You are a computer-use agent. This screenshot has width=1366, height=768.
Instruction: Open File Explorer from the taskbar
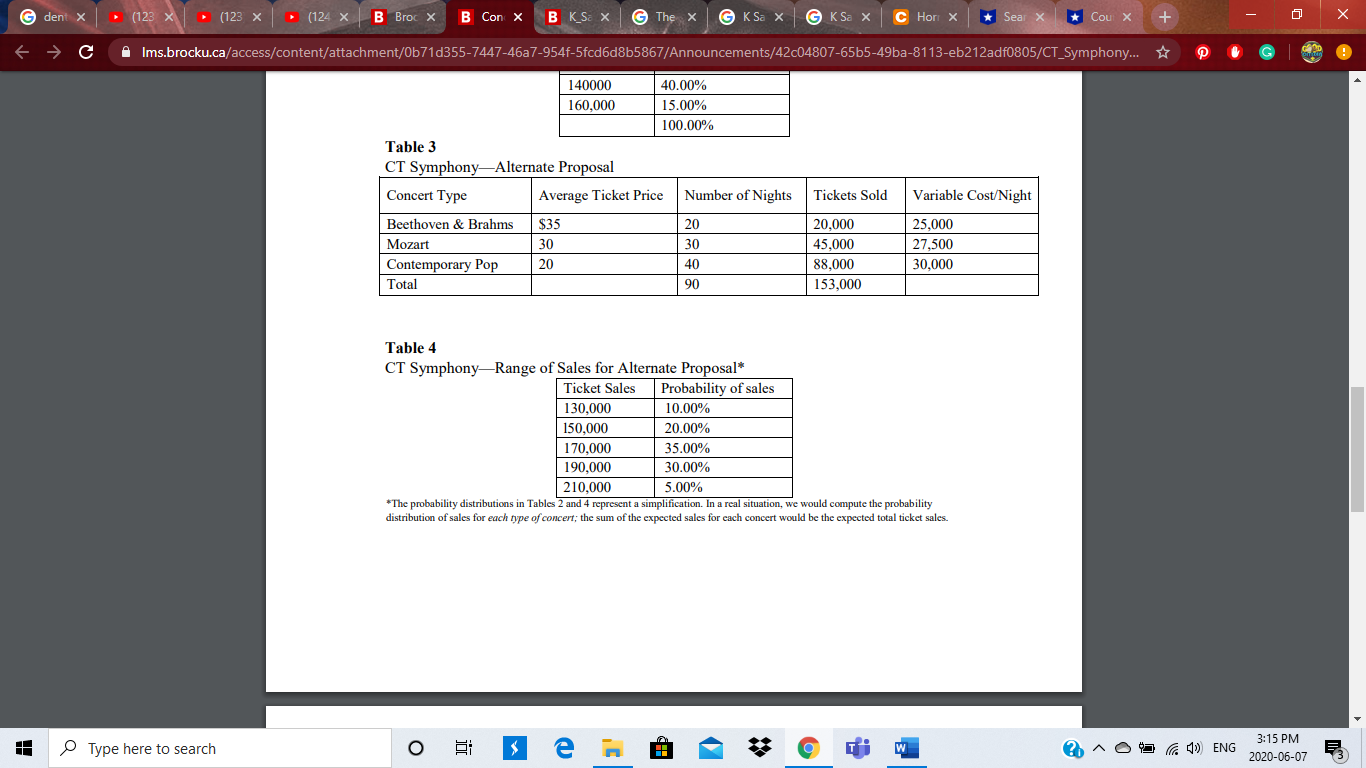[x=612, y=748]
